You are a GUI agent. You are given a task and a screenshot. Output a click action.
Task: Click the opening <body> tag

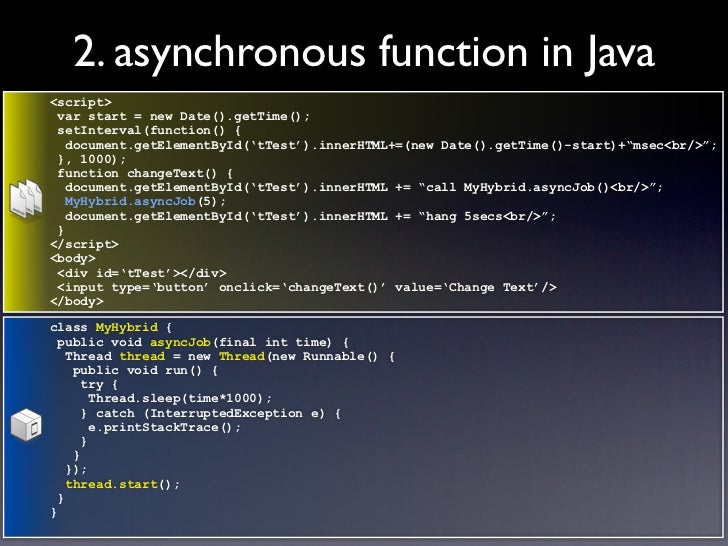coord(73,258)
